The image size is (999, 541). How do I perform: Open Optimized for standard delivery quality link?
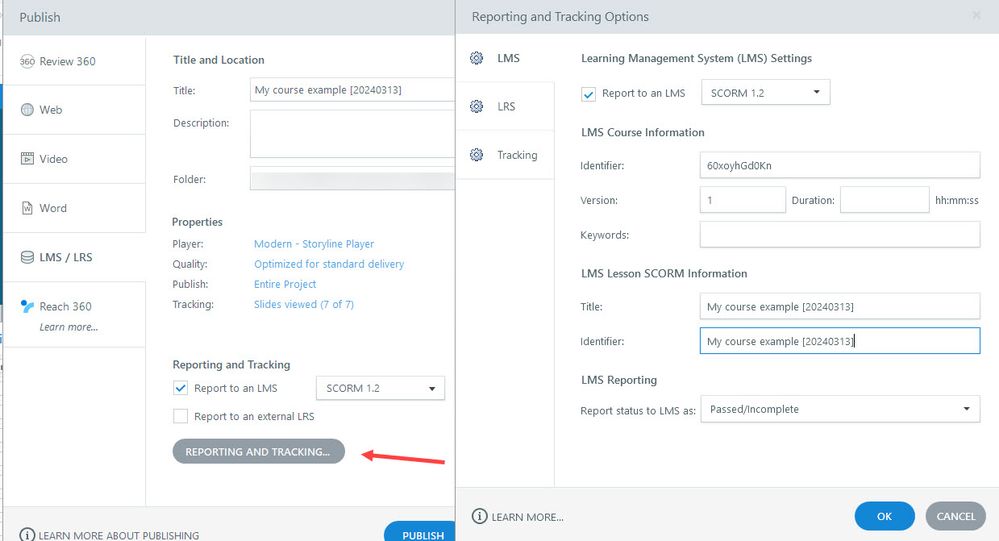pyautogui.click(x=329, y=264)
